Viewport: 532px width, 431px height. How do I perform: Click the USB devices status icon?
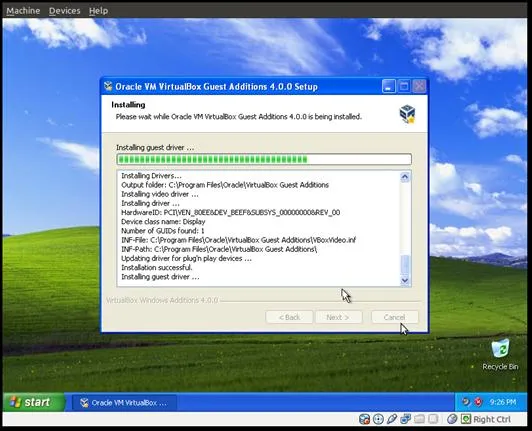[392, 419]
